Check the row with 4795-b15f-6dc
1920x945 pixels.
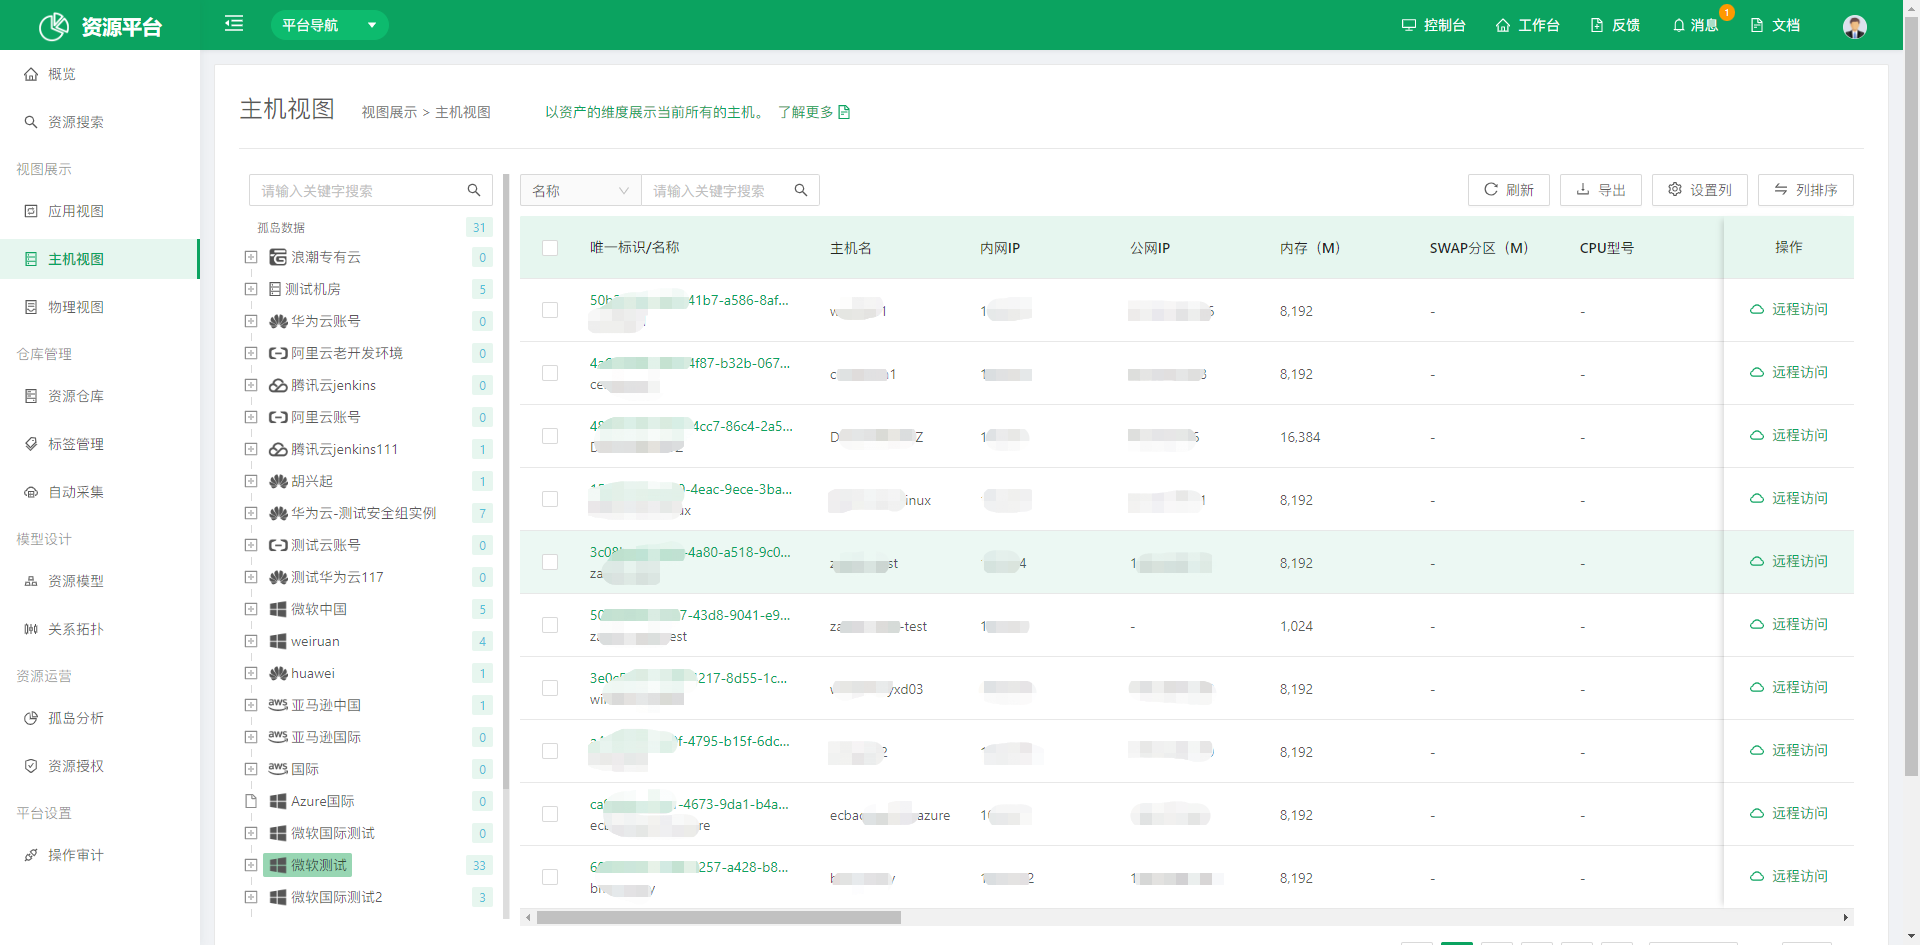[x=550, y=751]
